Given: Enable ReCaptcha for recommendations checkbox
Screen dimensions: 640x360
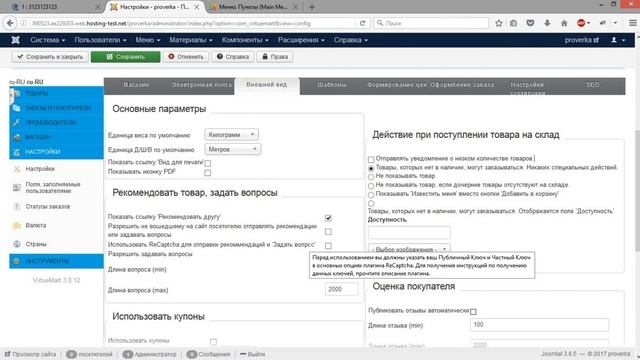Looking at the screenshot, I should (328, 246).
